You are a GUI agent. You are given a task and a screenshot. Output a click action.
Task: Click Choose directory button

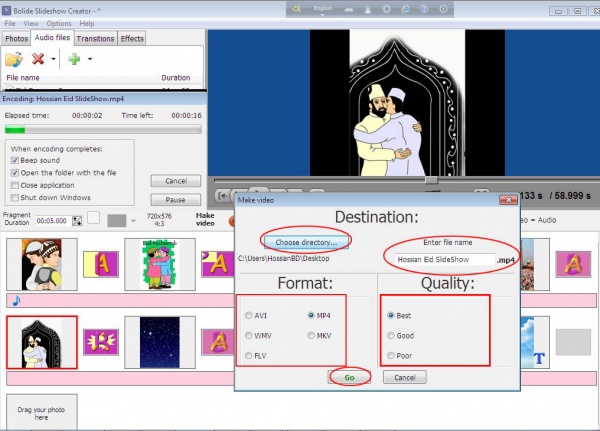306,242
